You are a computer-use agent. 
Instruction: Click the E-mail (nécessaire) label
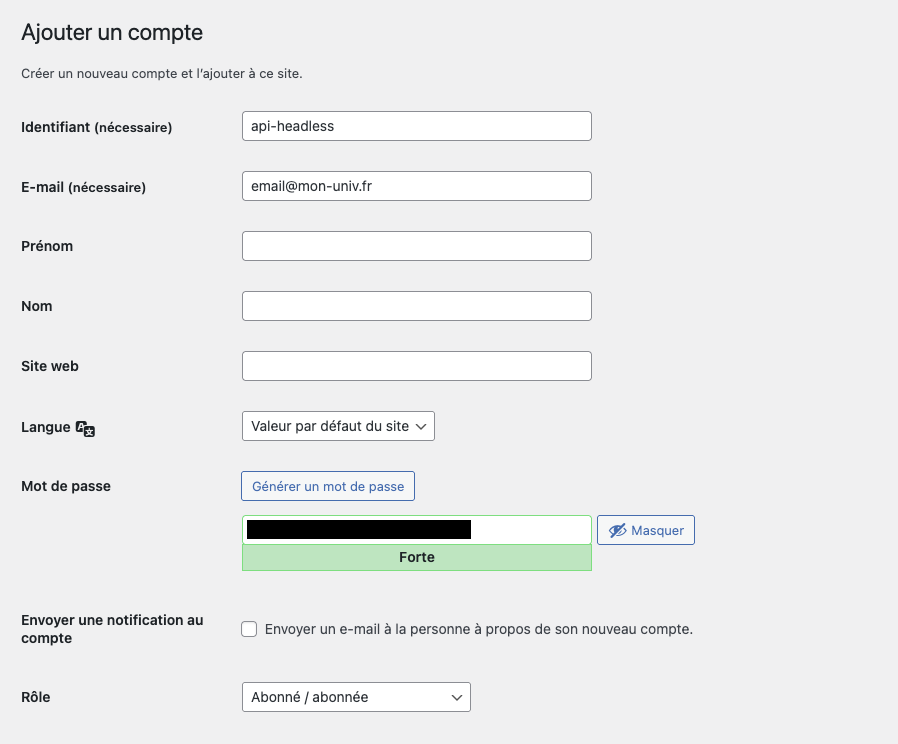point(83,187)
